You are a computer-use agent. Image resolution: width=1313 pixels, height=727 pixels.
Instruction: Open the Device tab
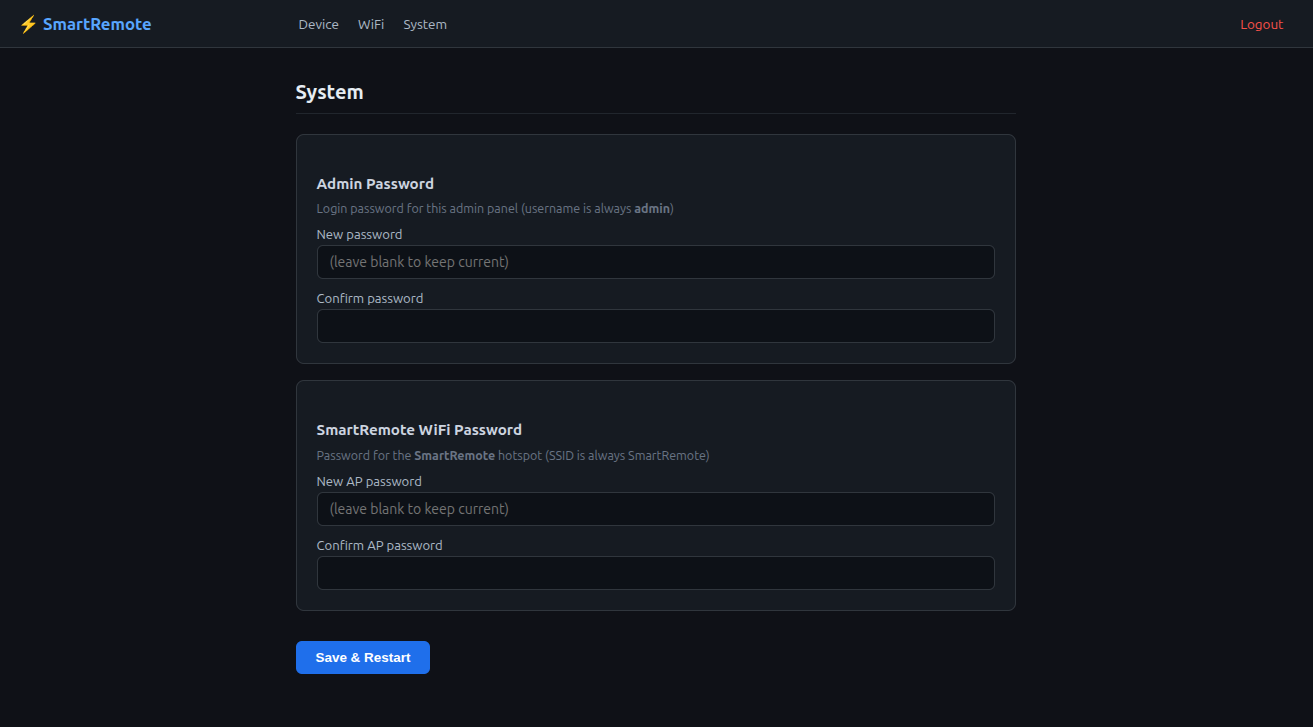point(318,24)
